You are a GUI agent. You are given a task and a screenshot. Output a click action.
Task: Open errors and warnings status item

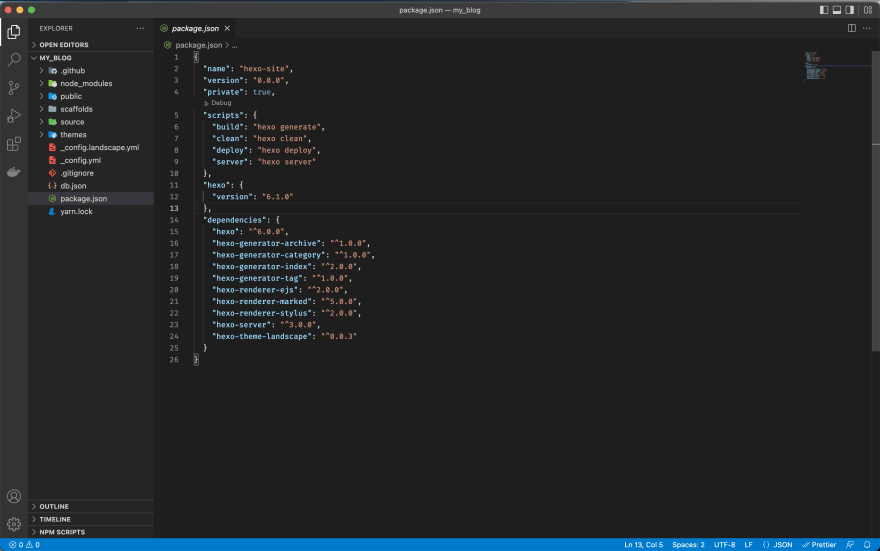pos(24,545)
